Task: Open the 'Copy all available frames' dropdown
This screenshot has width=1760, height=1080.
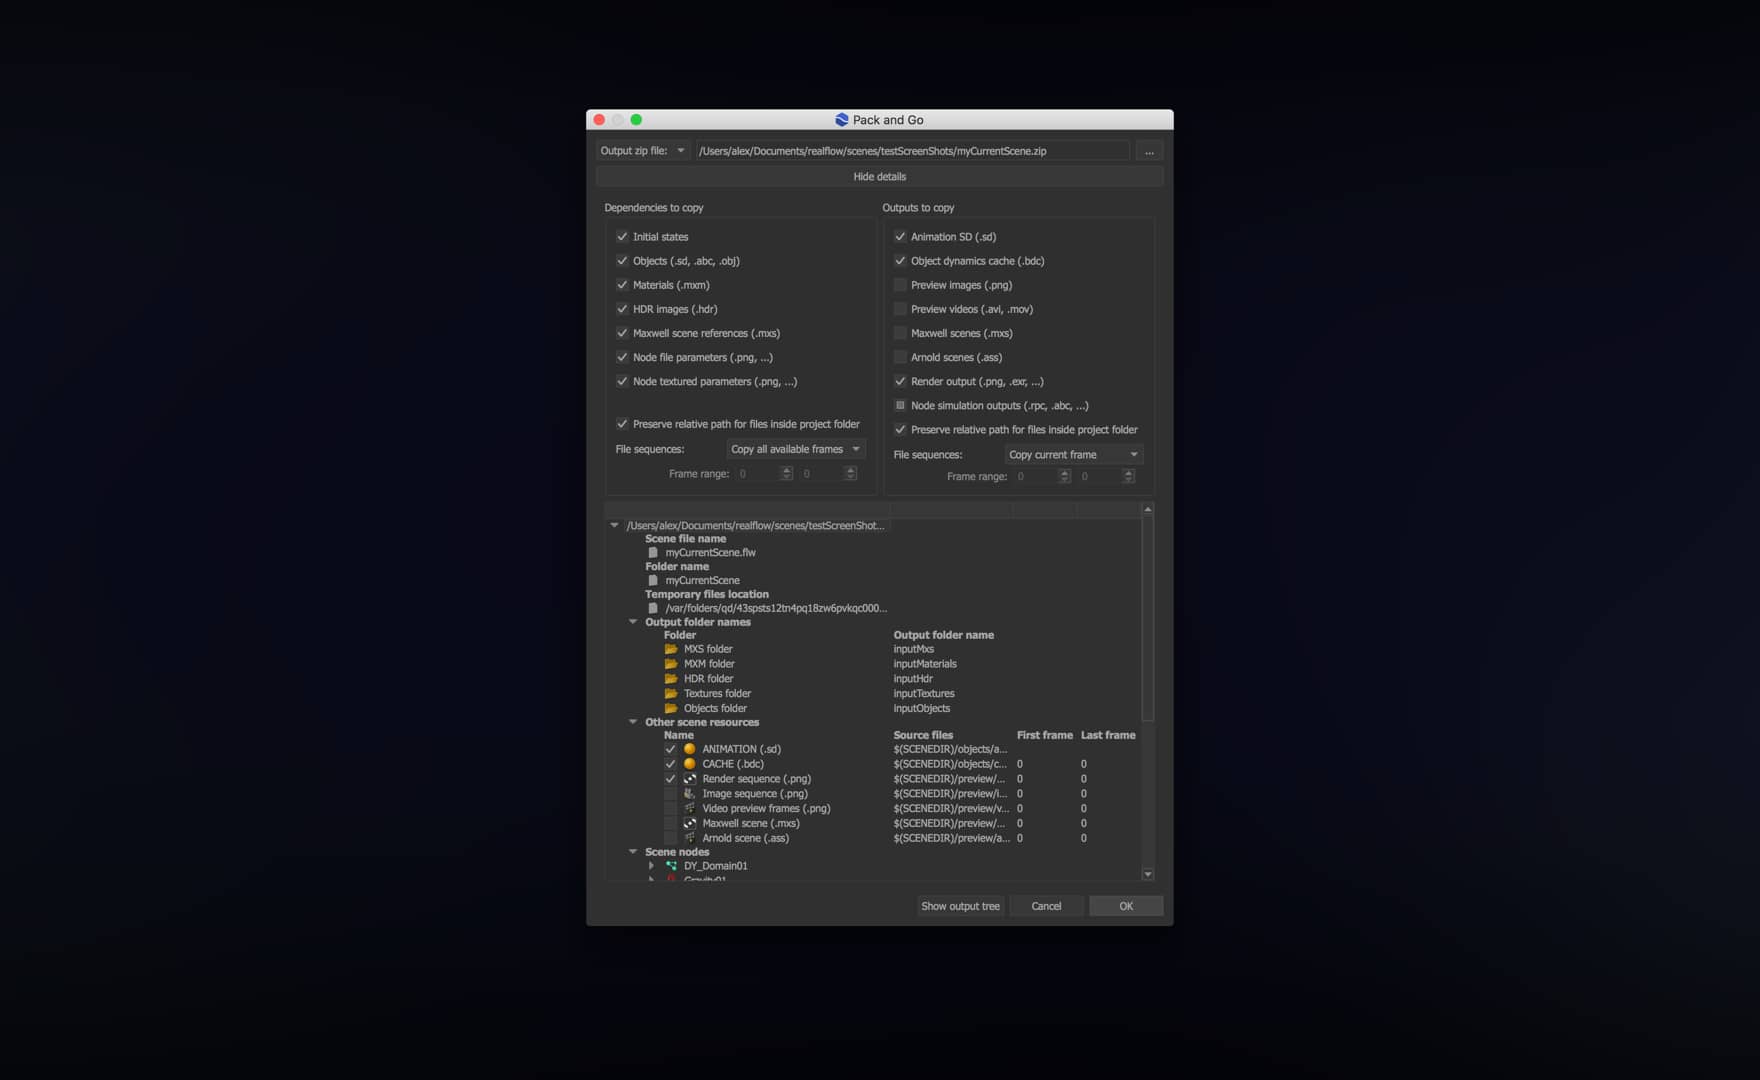Action: [x=795, y=448]
